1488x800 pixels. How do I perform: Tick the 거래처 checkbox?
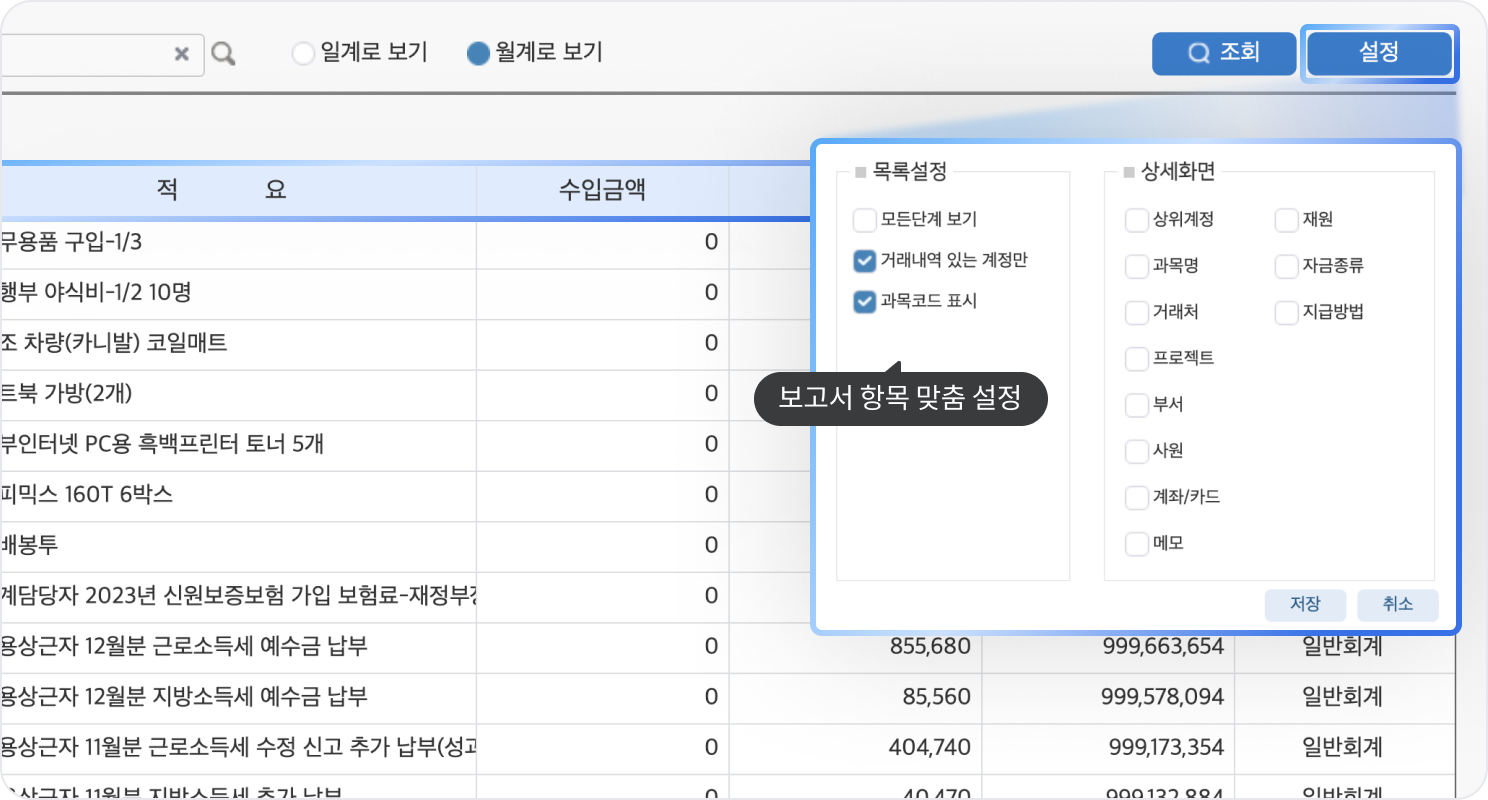[1136, 312]
